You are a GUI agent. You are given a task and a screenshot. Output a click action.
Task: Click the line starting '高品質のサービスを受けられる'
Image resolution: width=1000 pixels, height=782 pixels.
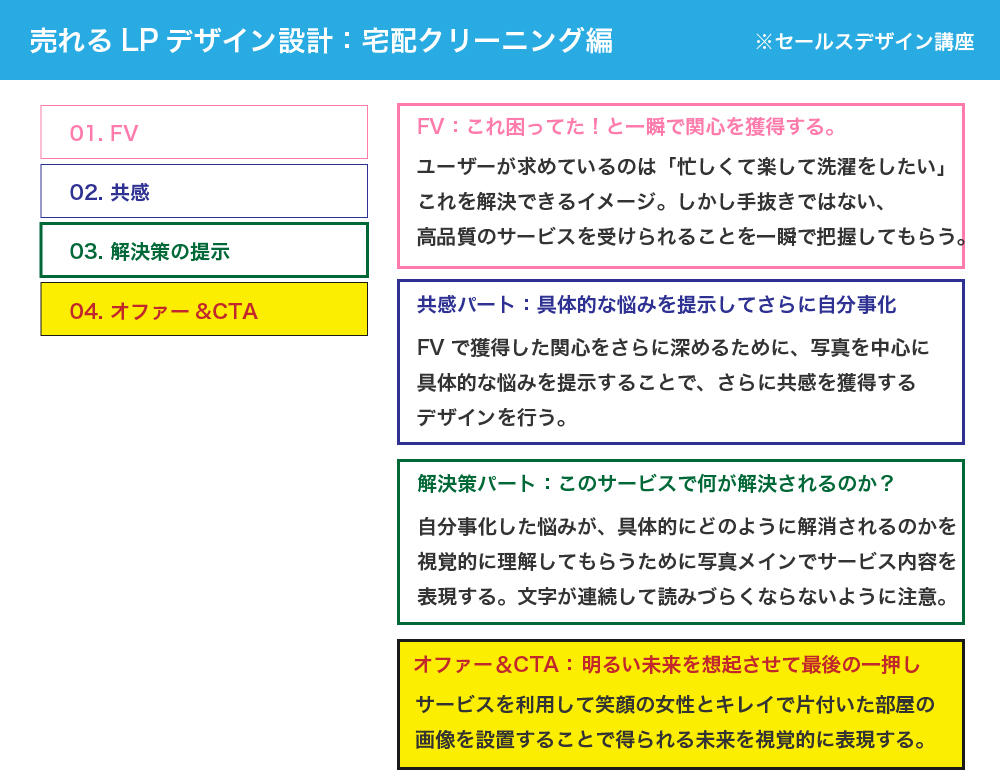[x=690, y=237]
